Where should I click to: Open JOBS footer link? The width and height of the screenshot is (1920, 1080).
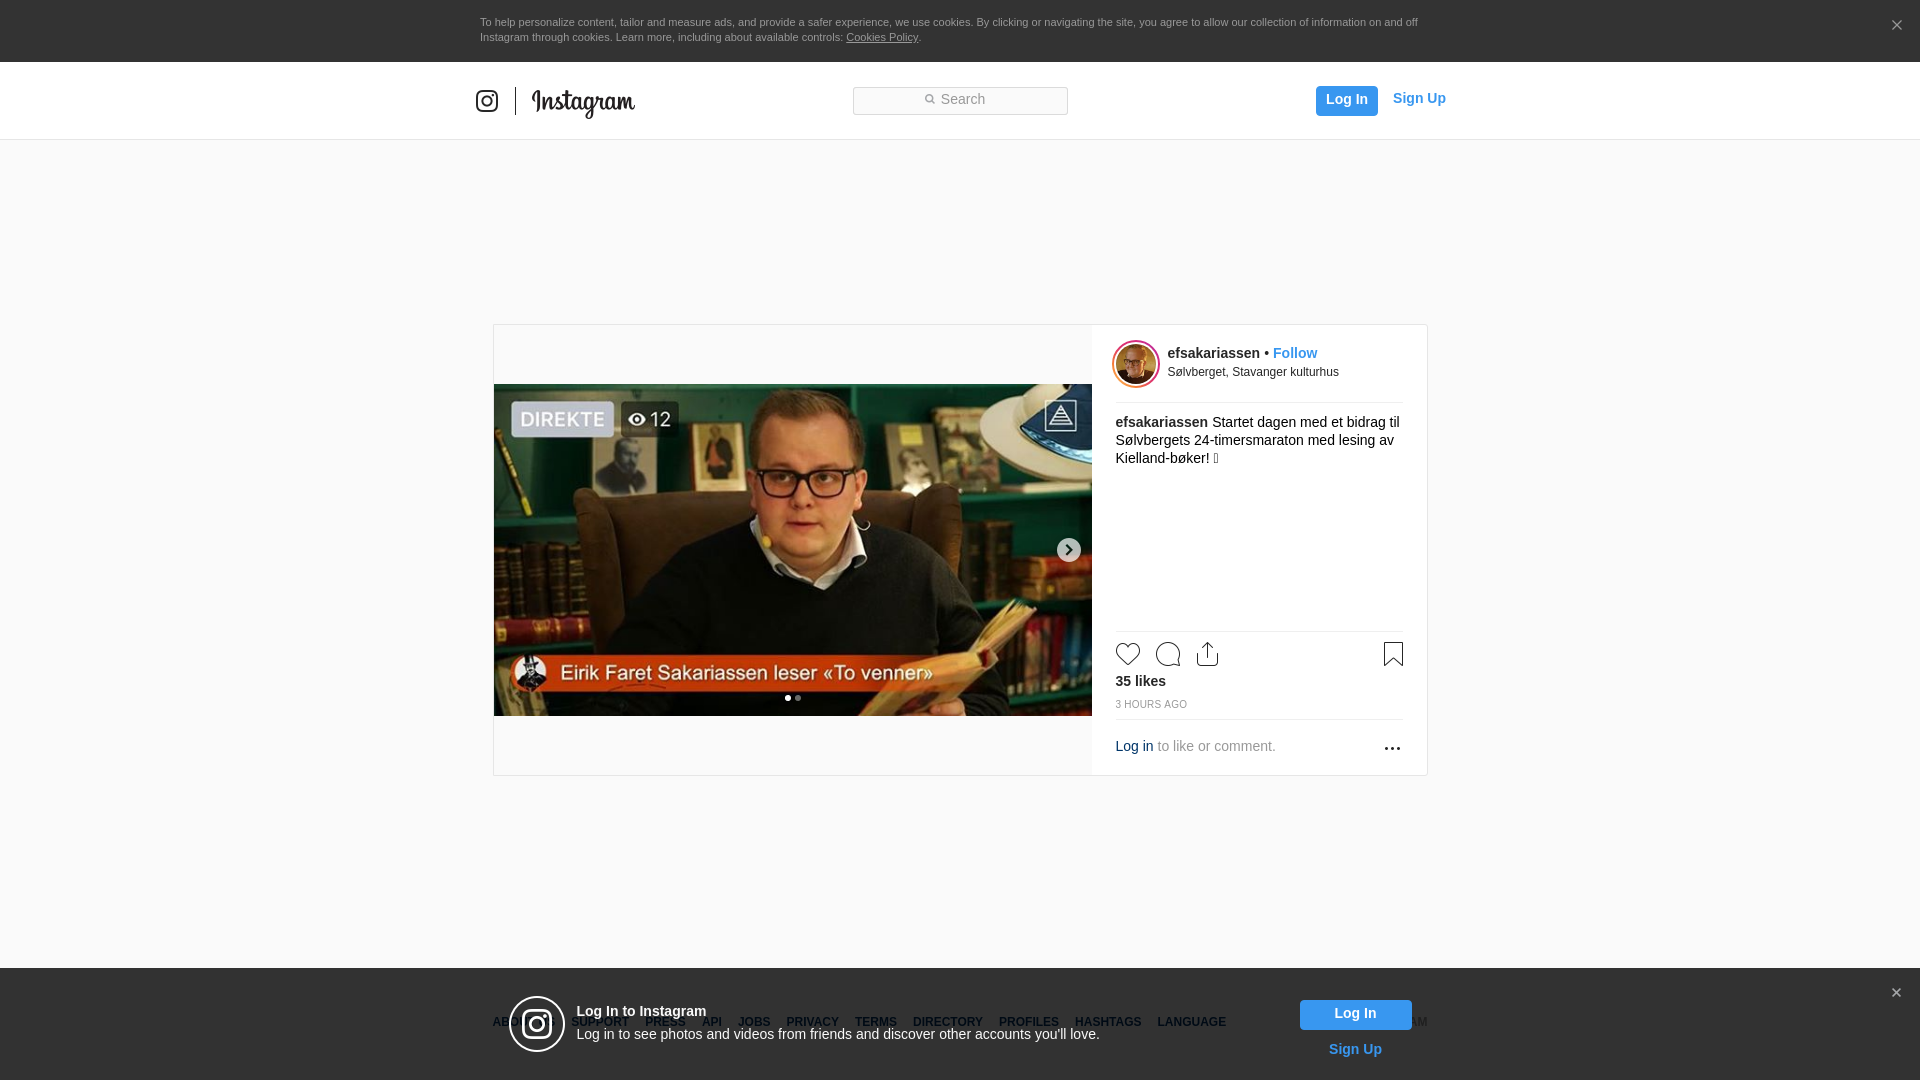[x=754, y=1022]
